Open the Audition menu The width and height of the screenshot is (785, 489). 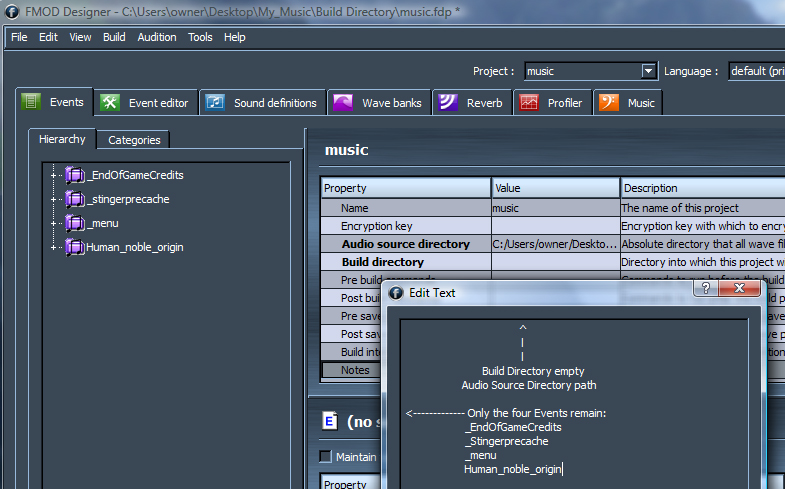coord(156,37)
